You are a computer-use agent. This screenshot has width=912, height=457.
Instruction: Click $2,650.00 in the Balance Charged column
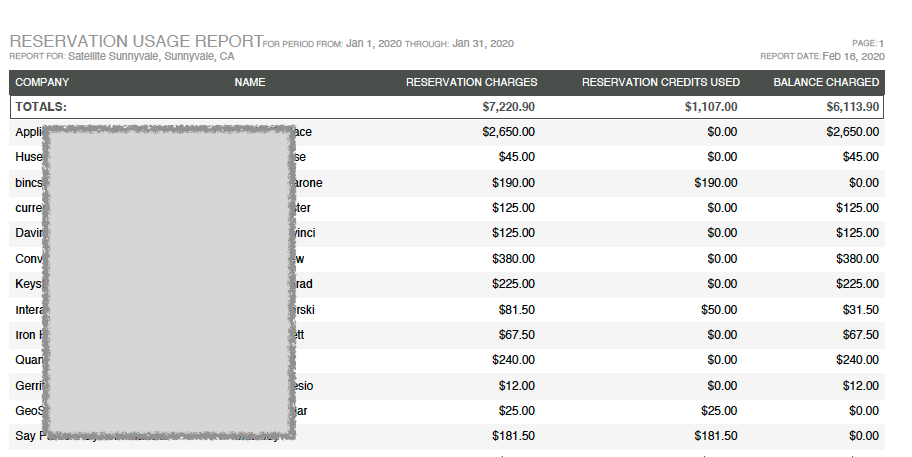(x=853, y=132)
